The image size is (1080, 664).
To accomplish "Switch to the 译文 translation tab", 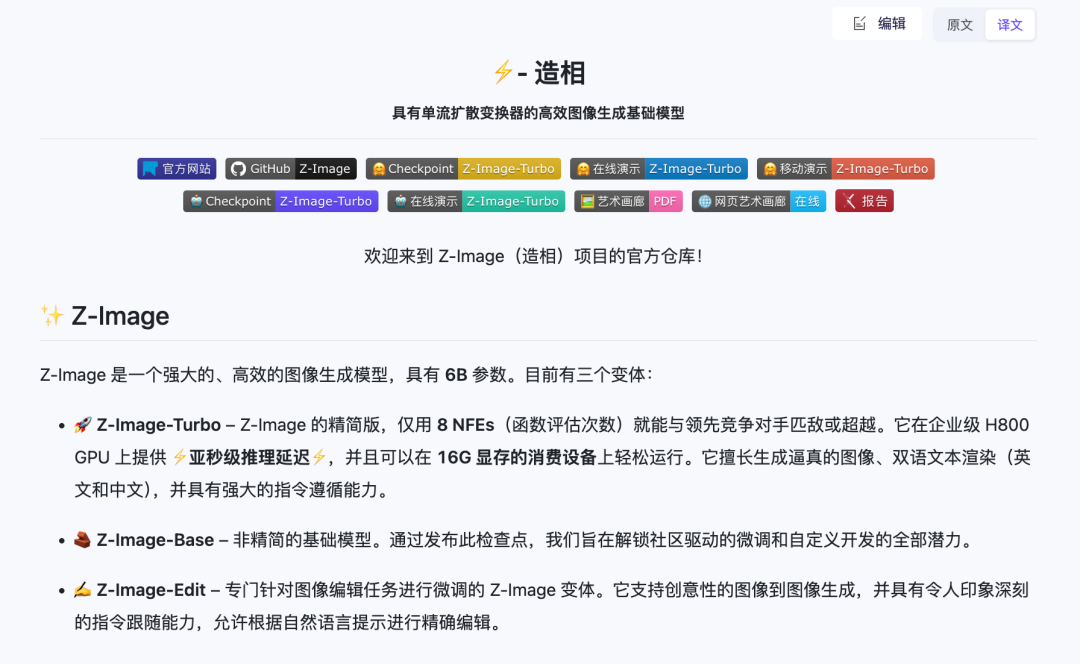I will tap(1010, 25).
